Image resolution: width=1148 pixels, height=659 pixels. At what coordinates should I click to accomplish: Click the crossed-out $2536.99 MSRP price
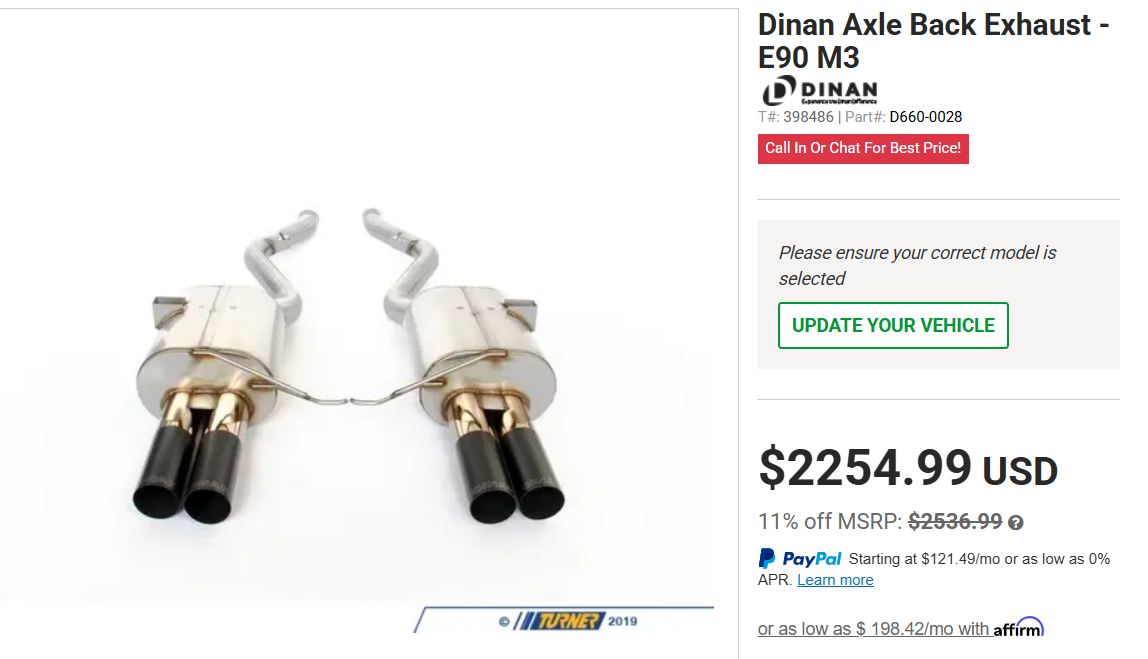tap(955, 521)
